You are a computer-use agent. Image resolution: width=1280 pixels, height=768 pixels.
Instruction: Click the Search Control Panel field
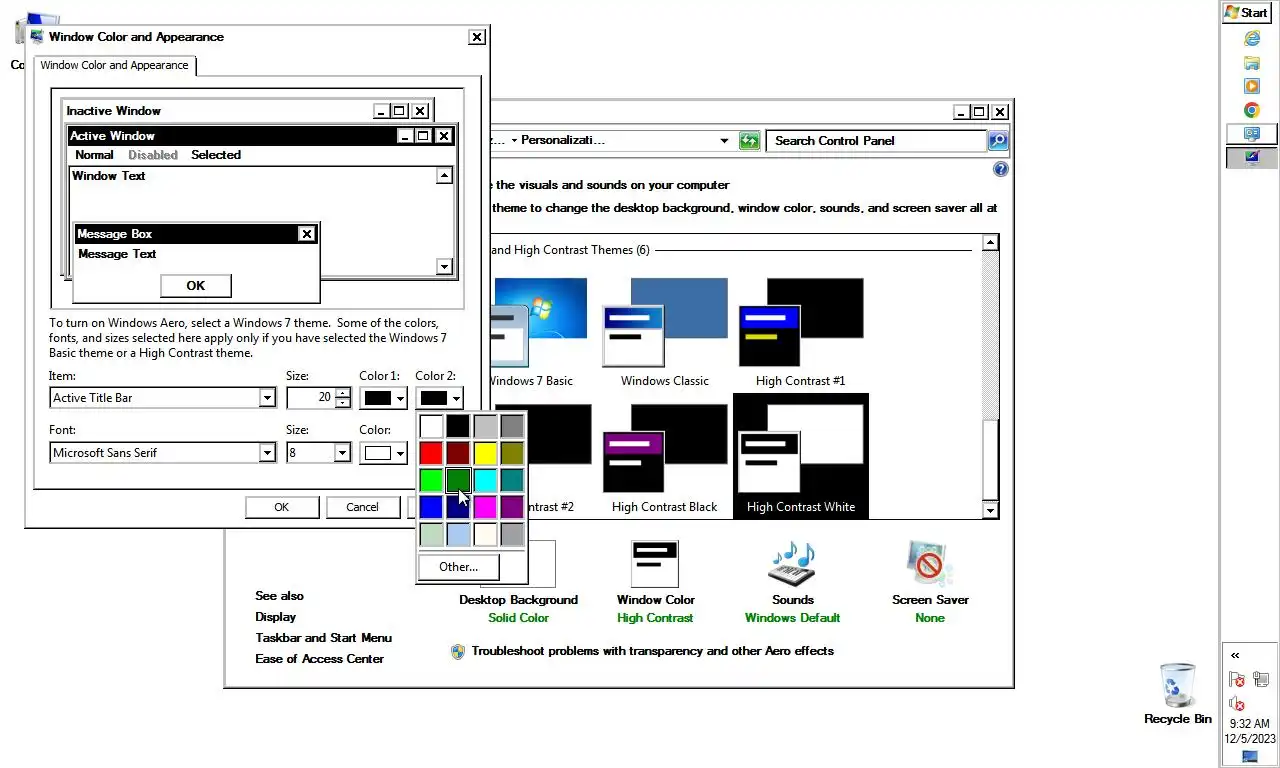click(x=878, y=141)
